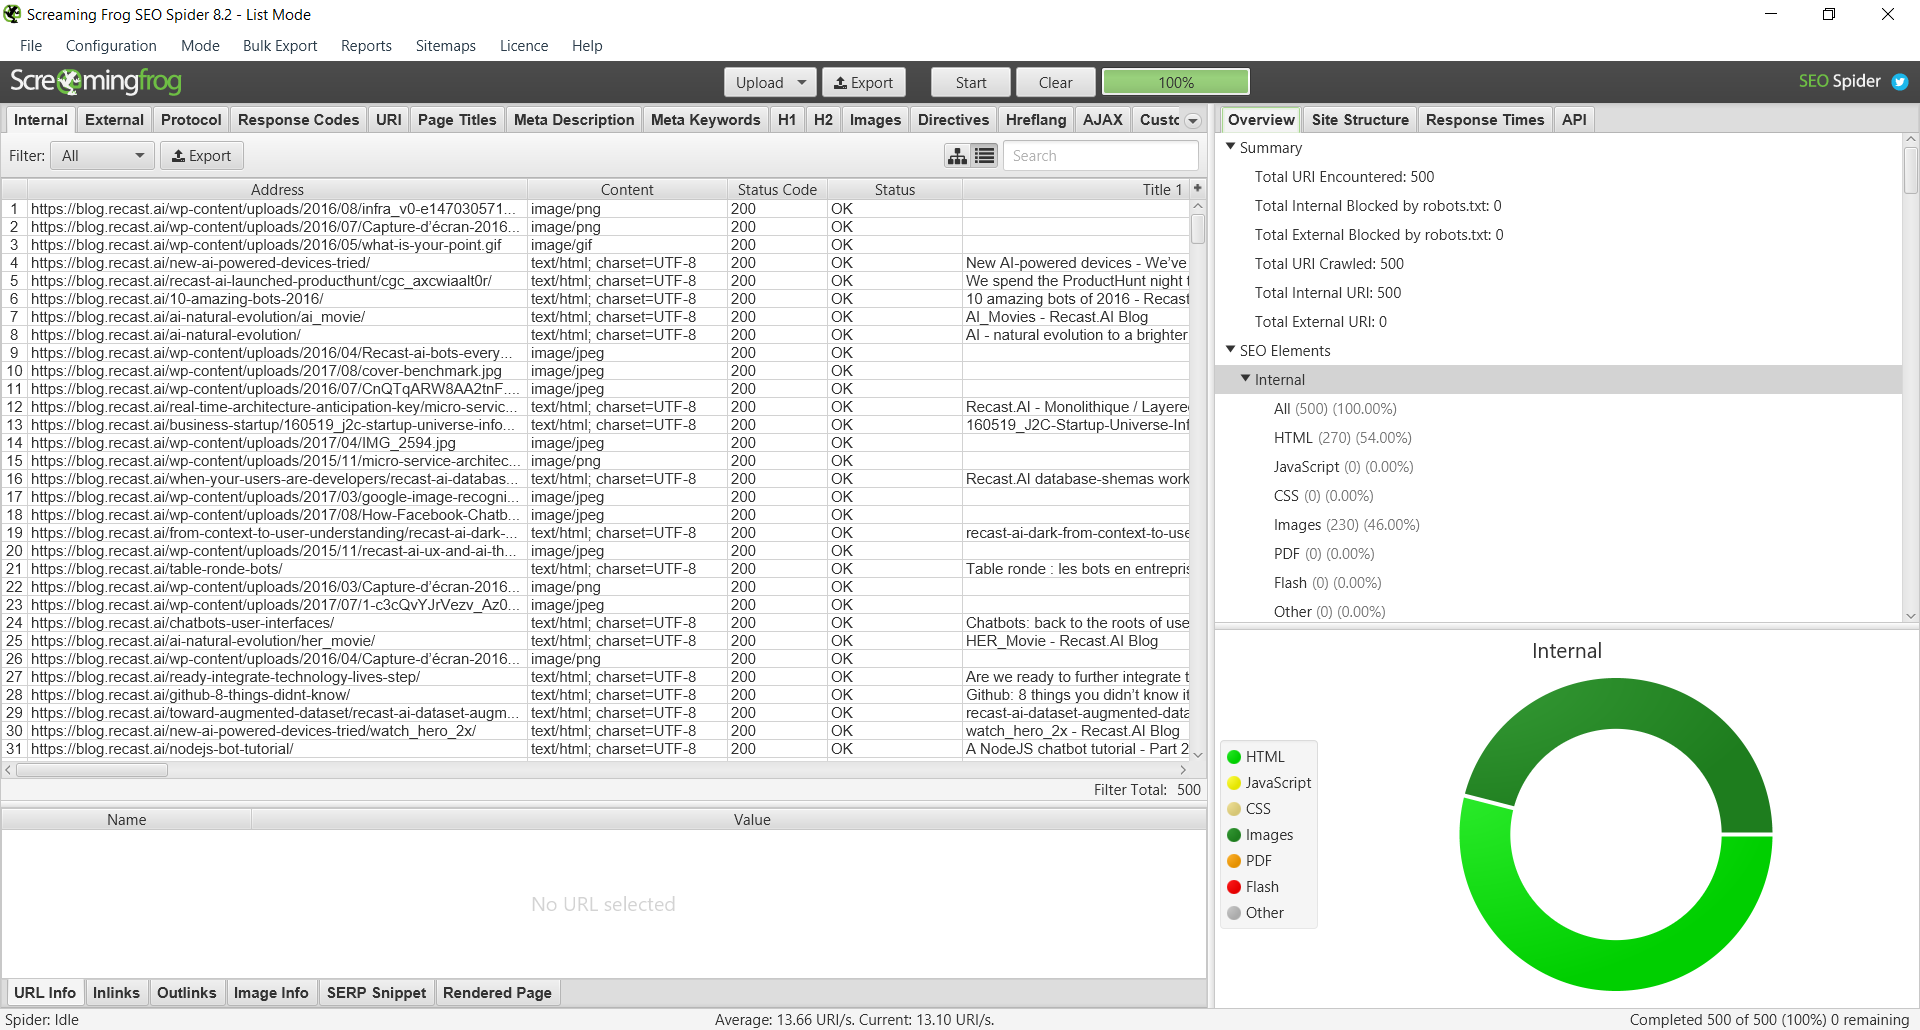
Task: Open the Bulk Export menu
Action: tap(279, 45)
